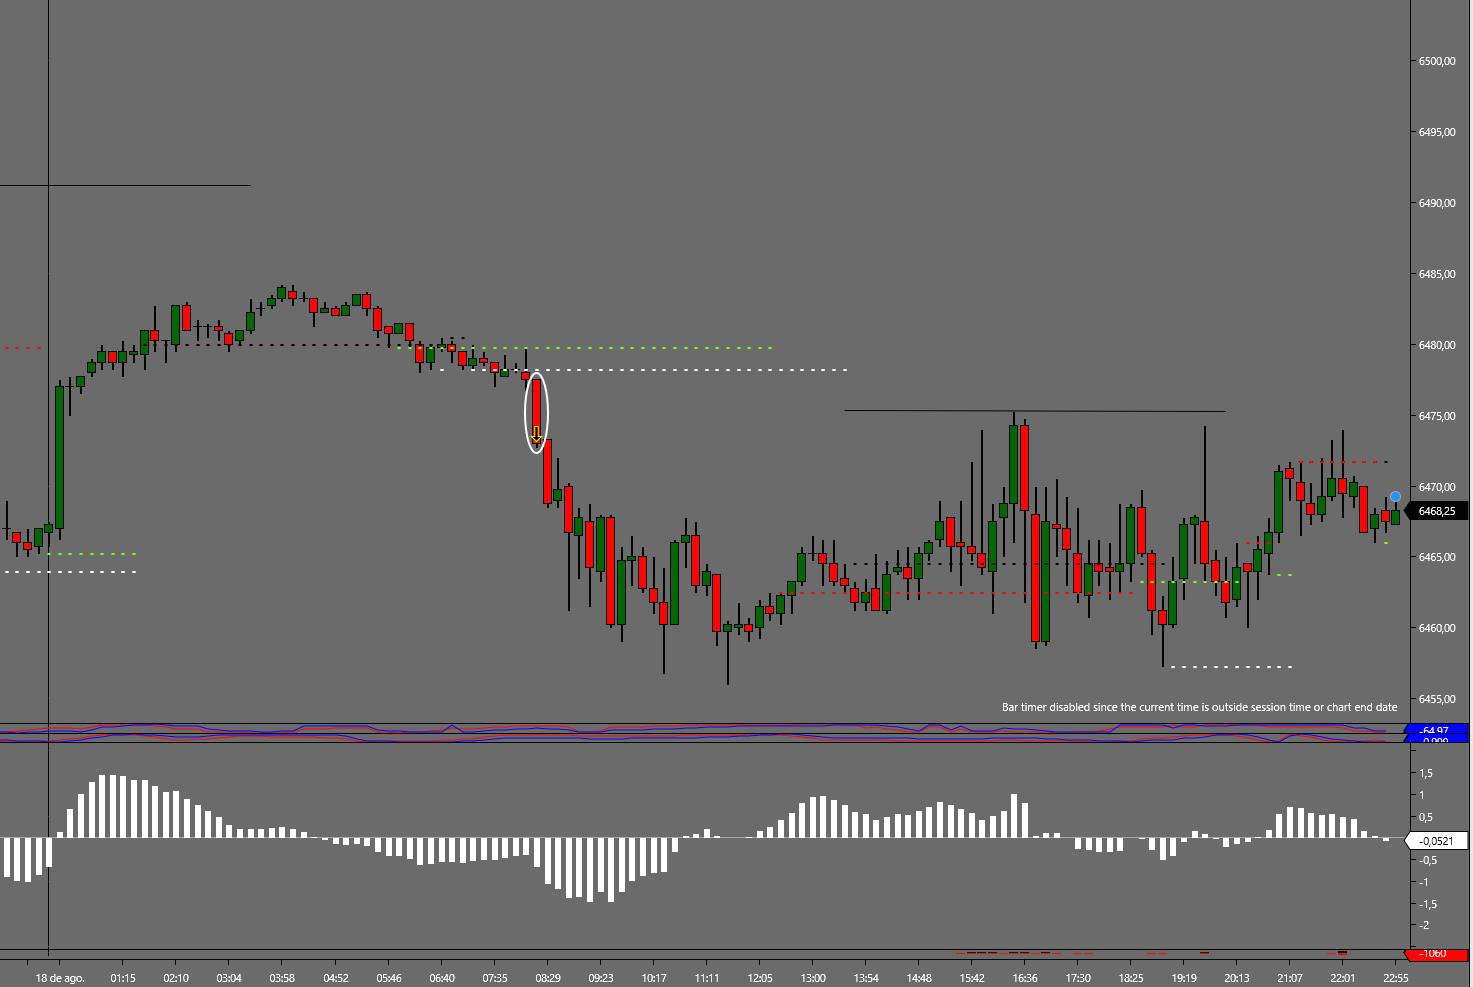This screenshot has width=1473, height=987.
Task: Choose the 06:40 time axis label
Action: [x=442, y=978]
